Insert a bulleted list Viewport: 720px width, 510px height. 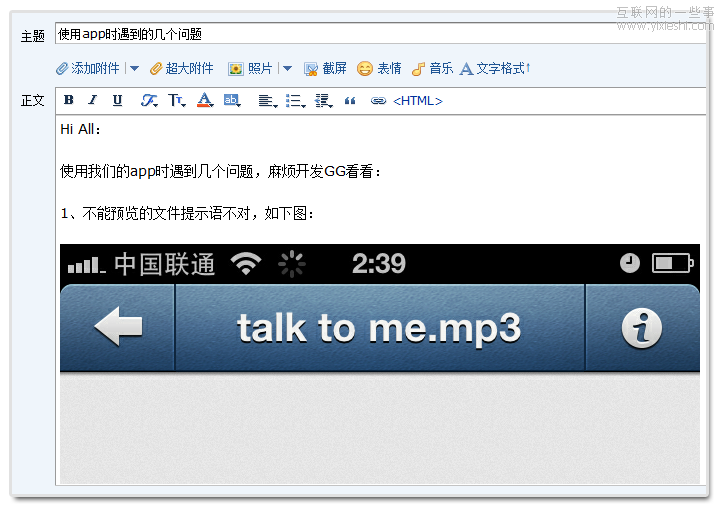pos(295,101)
